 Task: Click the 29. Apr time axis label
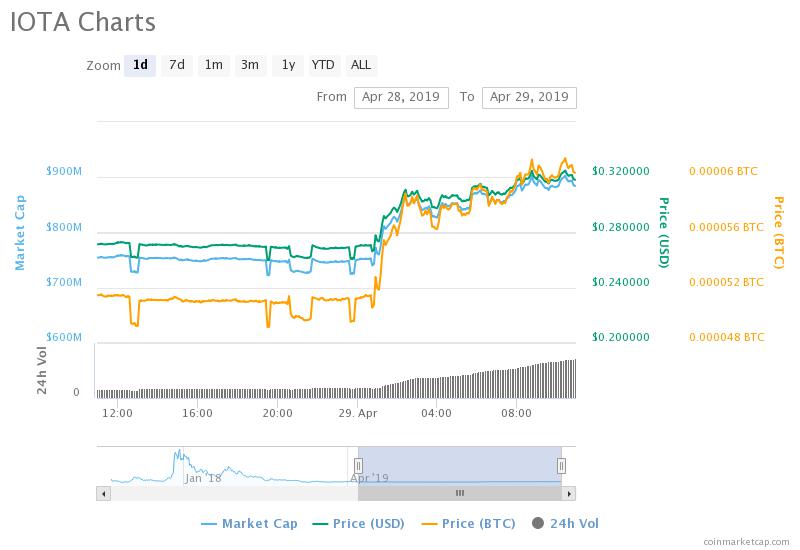[x=358, y=413]
